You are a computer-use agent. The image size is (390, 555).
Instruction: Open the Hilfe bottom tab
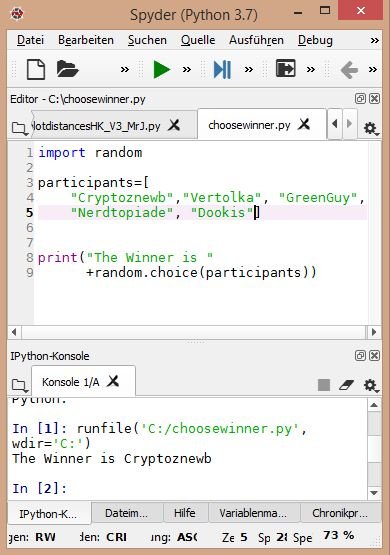point(184,513)
